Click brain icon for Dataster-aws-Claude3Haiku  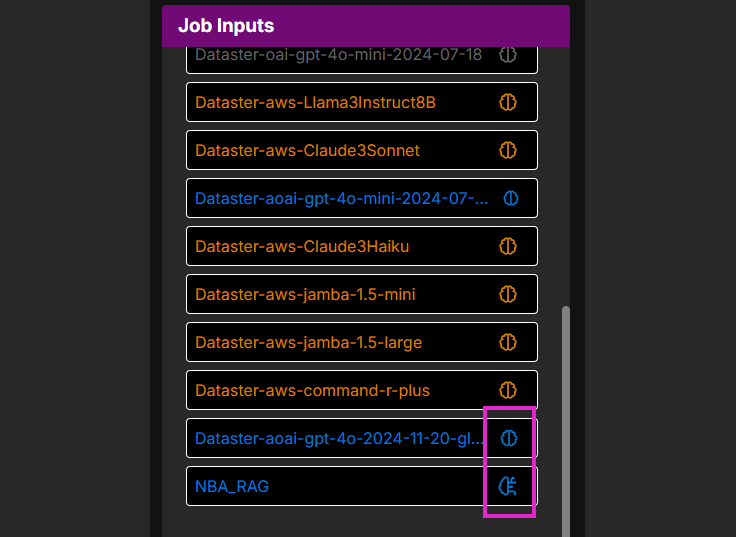pyautogui.click(x=508, y=246)
